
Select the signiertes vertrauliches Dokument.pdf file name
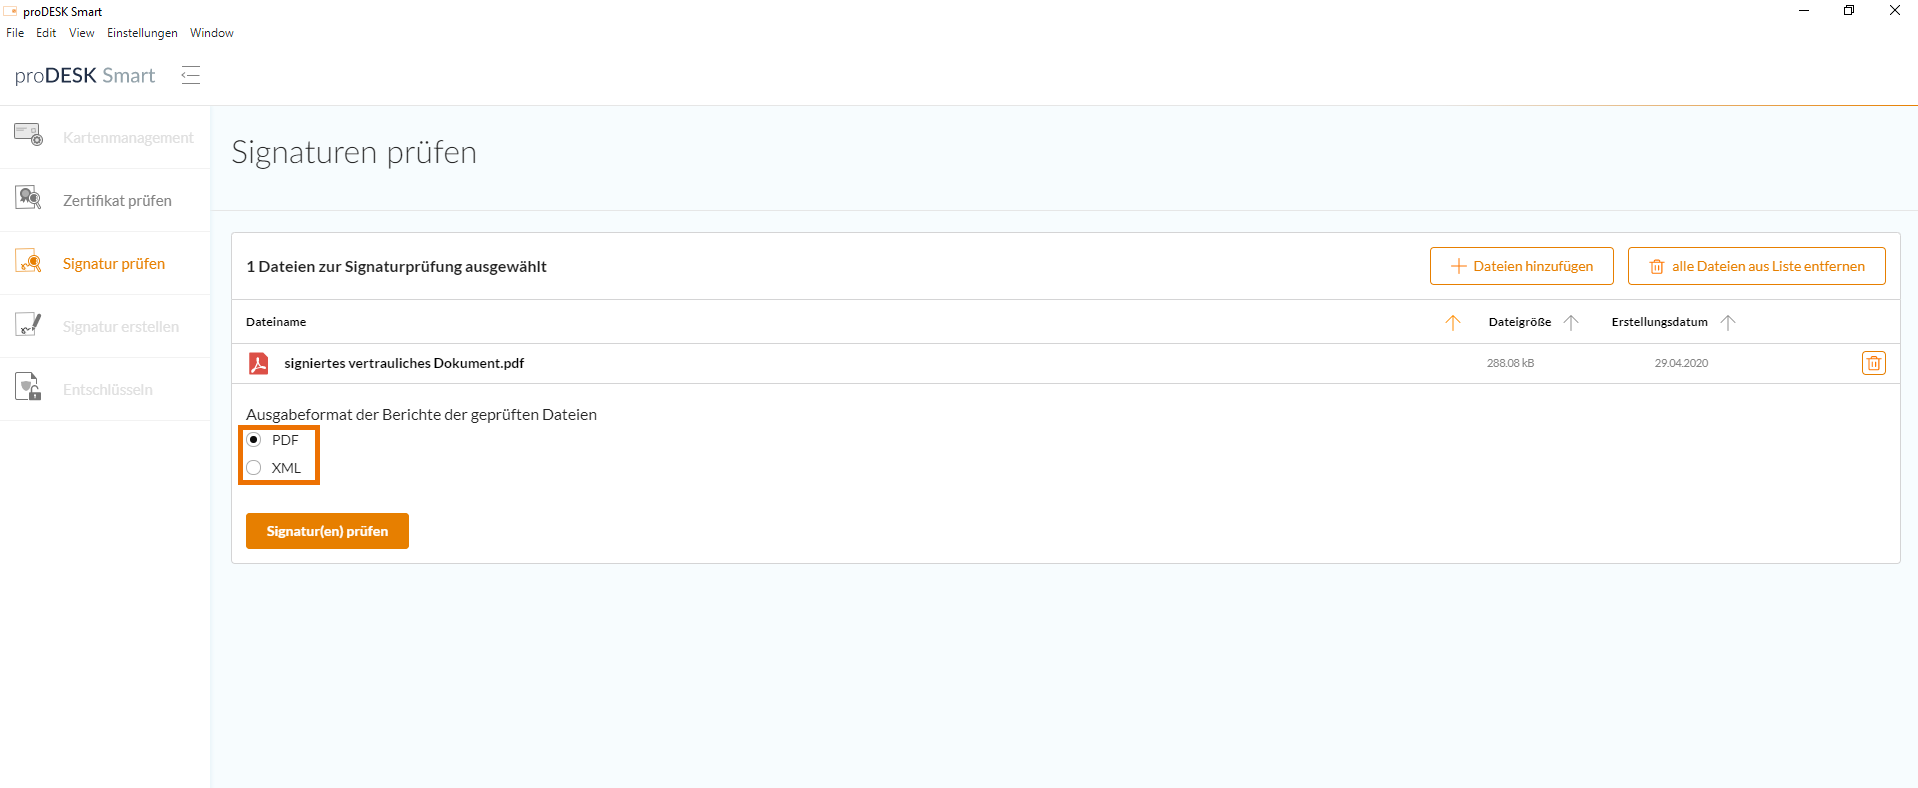[x=404, y=363]
